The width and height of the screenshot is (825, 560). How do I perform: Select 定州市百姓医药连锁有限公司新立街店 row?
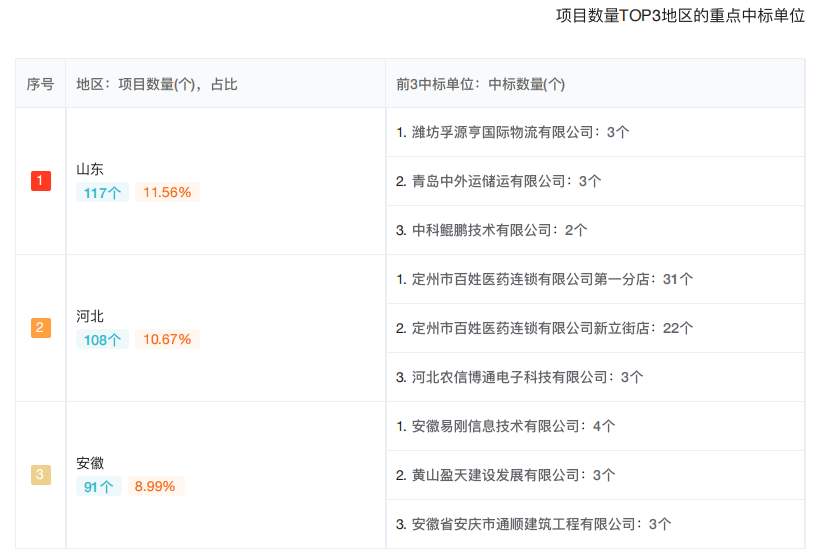595,328
